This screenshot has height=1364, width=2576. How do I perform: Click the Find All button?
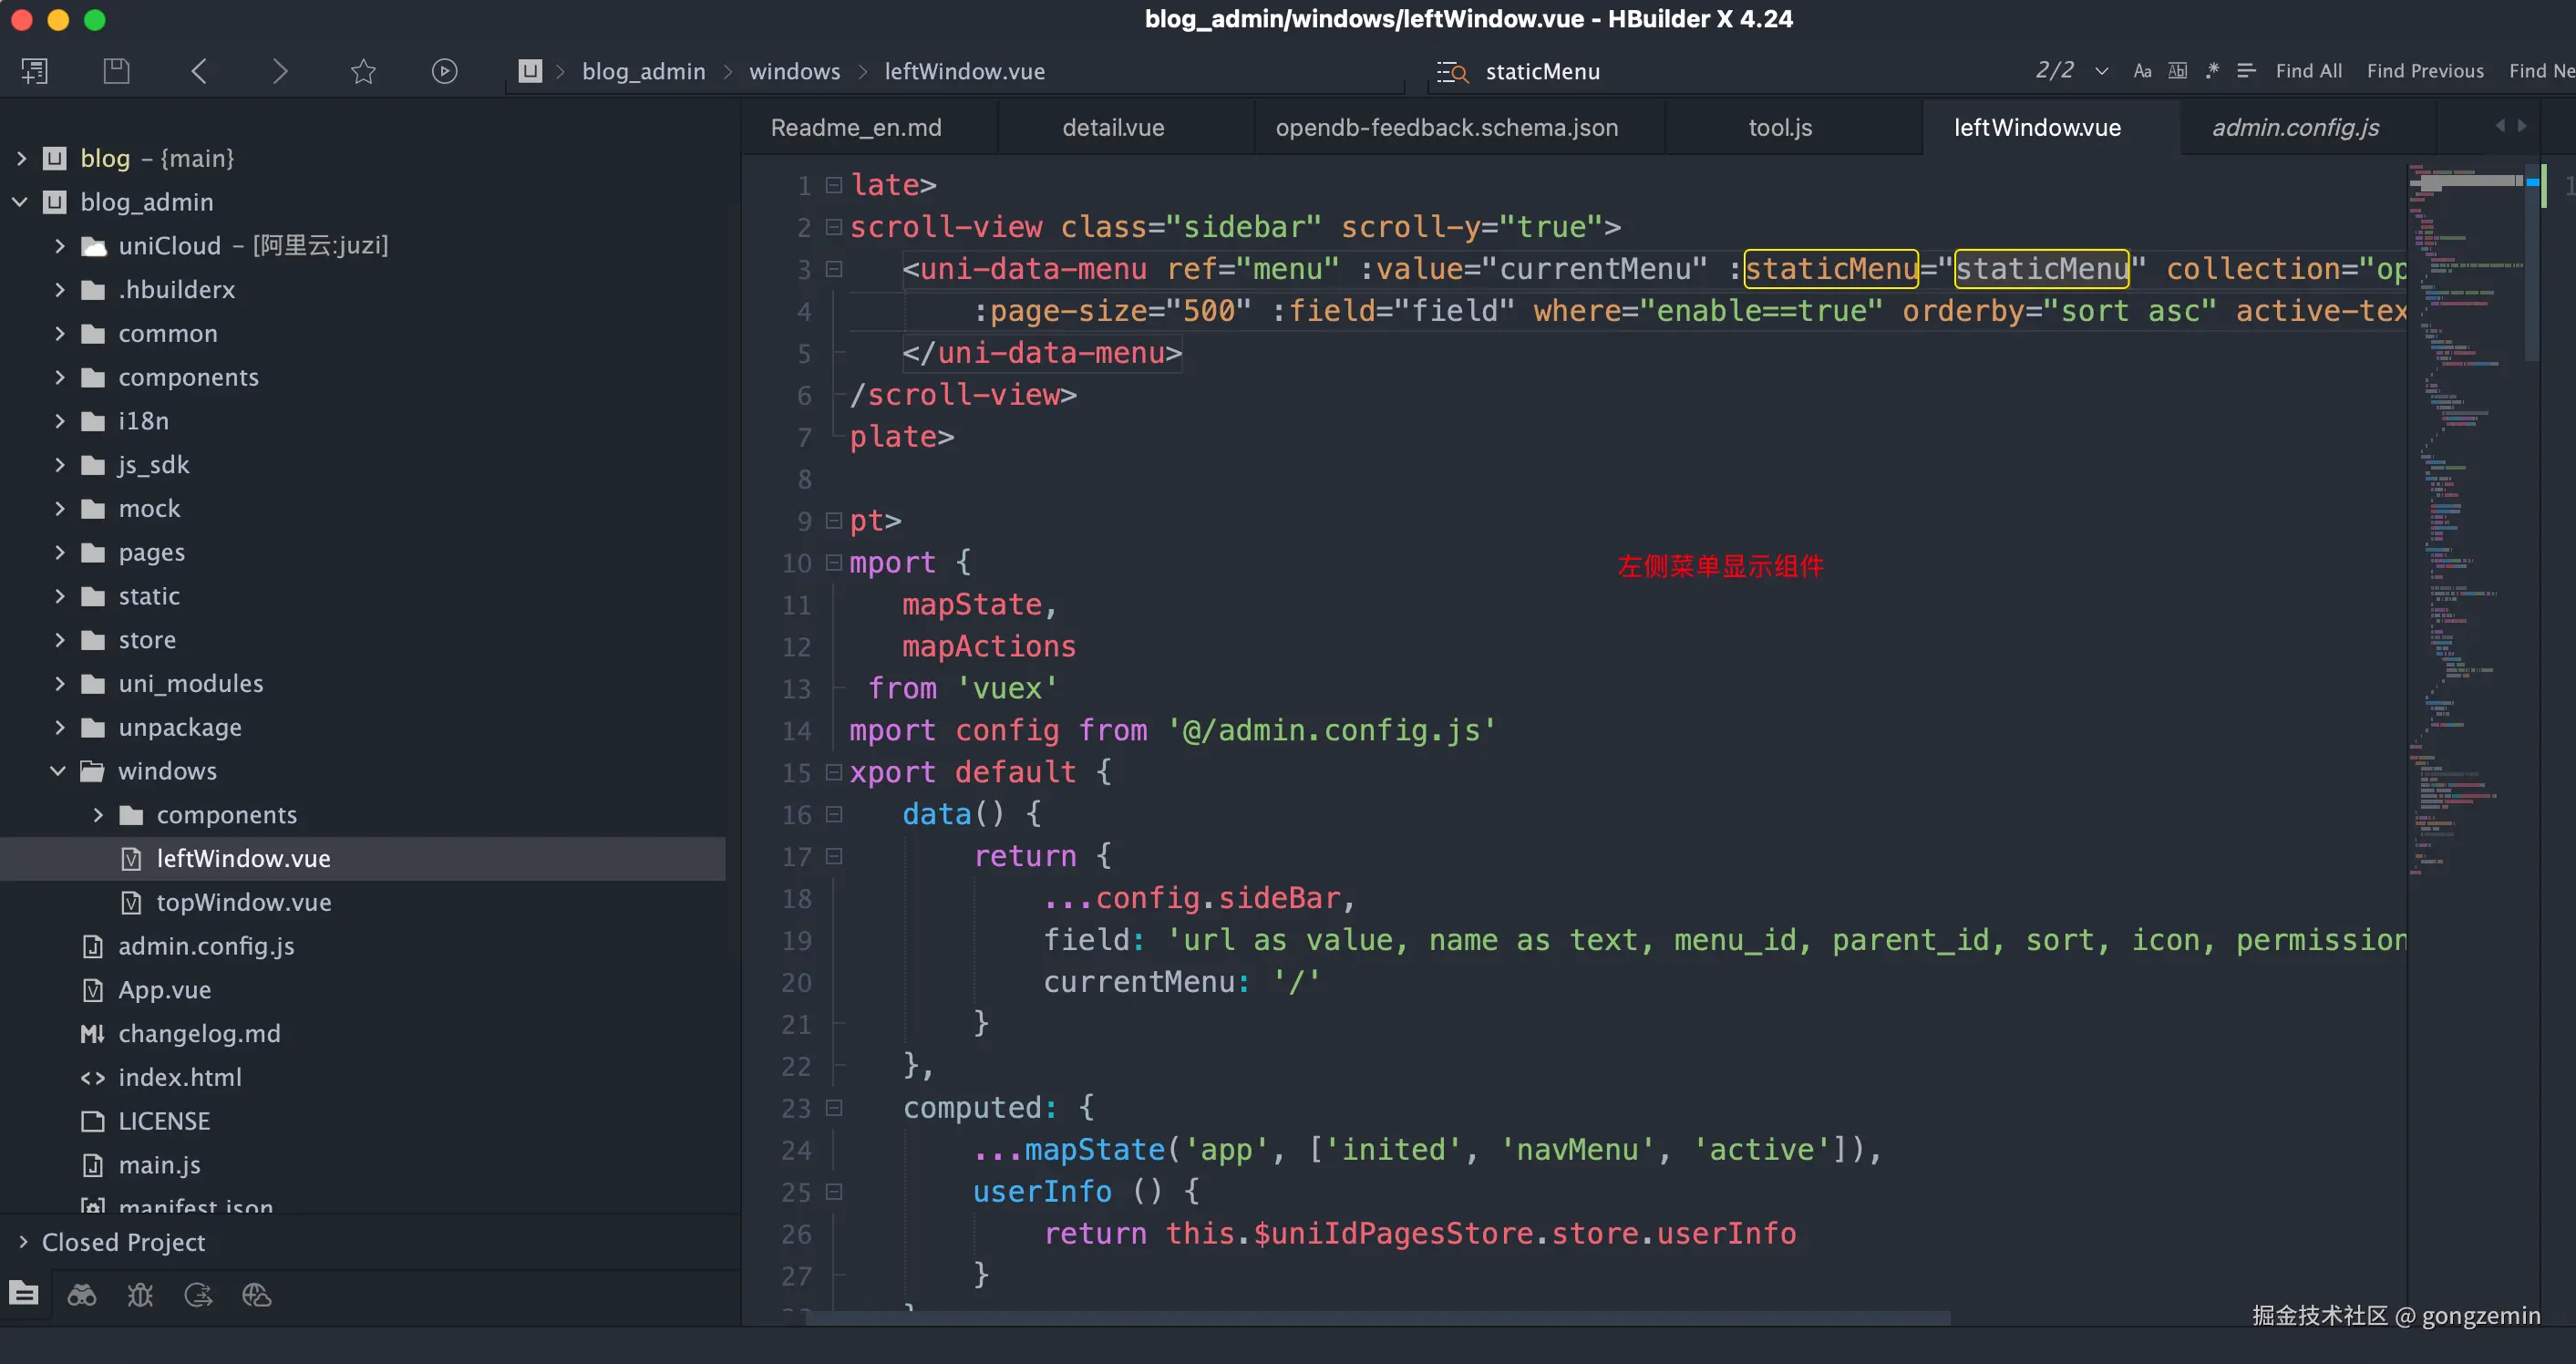[2308, 71]
